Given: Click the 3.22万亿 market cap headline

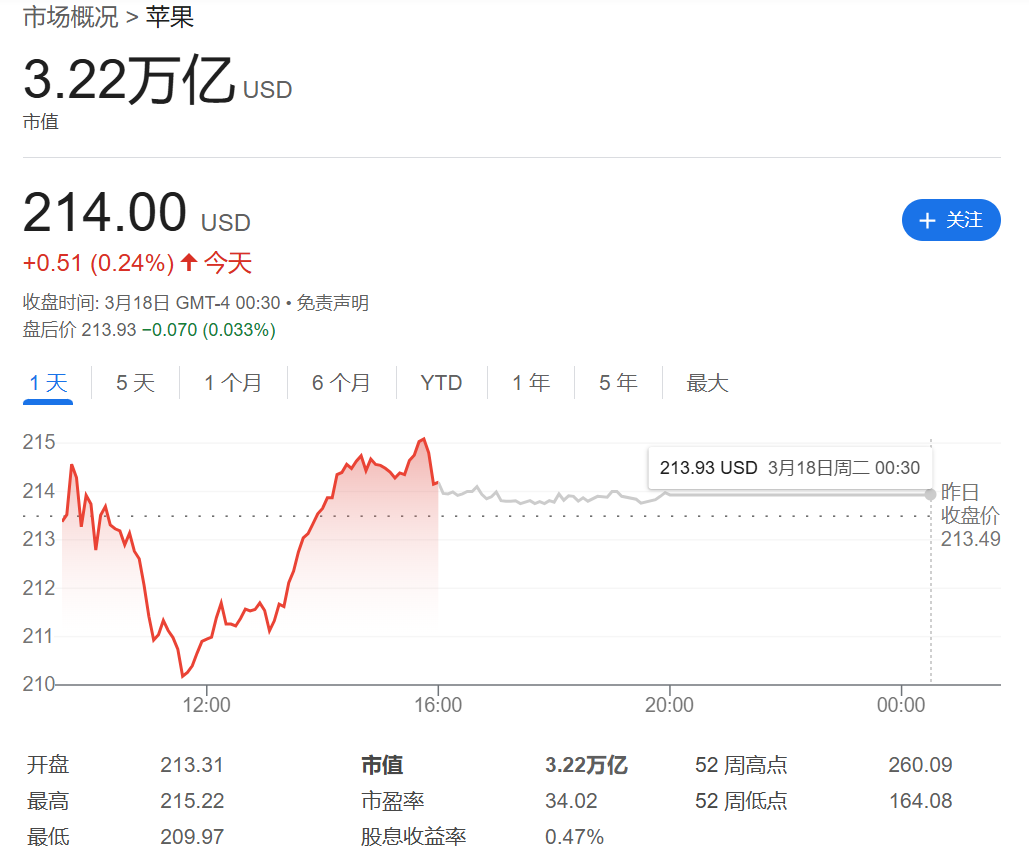Looking at the screenshot, I should 129,80.
